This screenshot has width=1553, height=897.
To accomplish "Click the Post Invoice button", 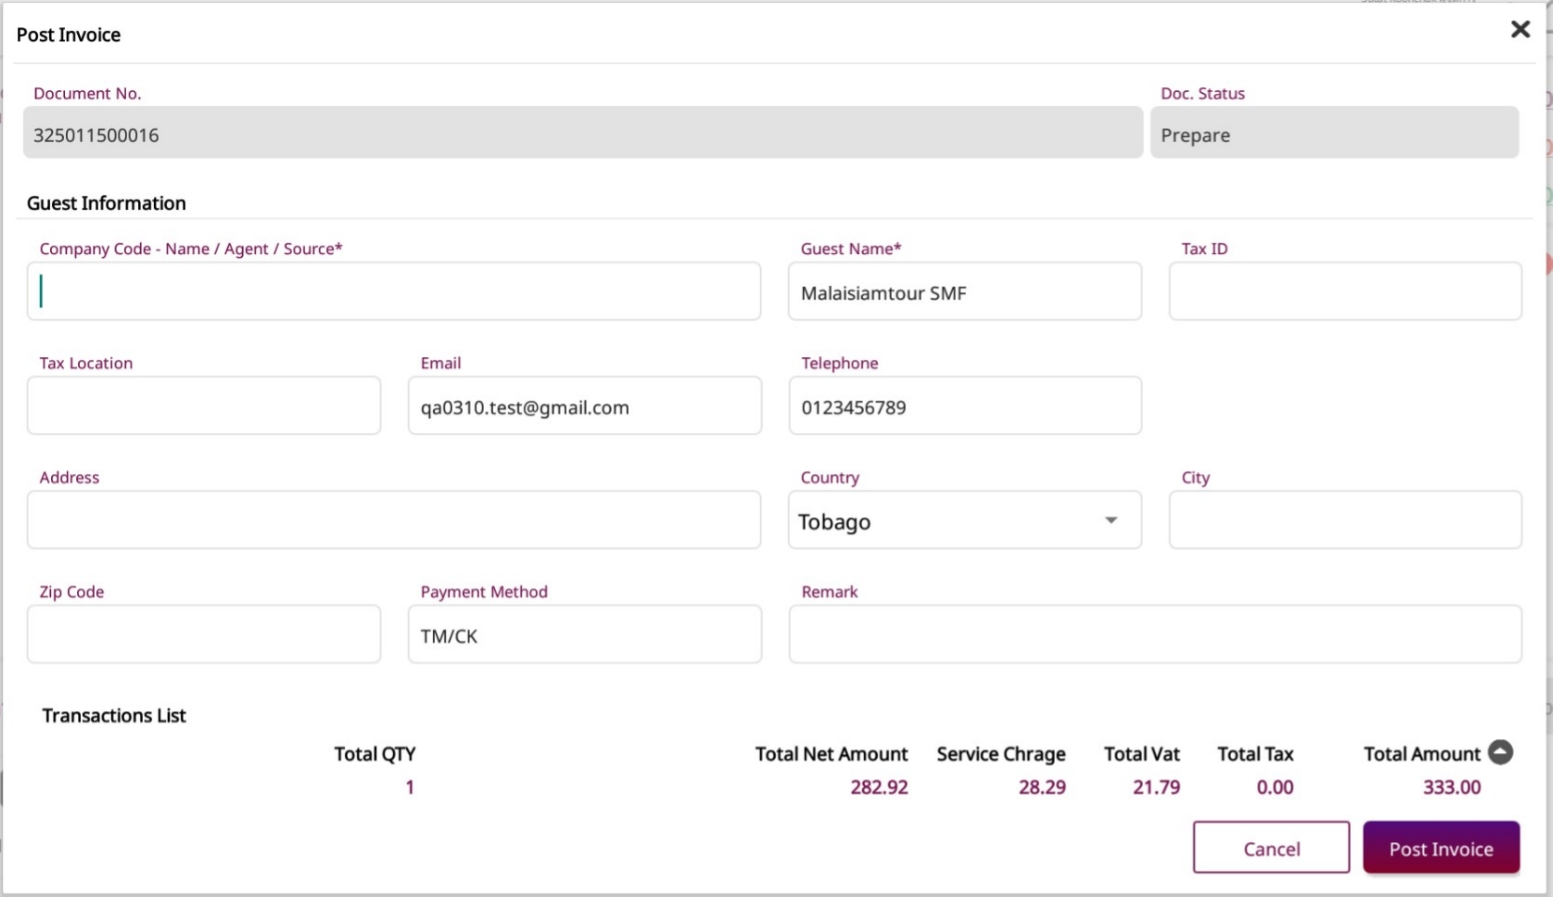I will (1440, 848).
